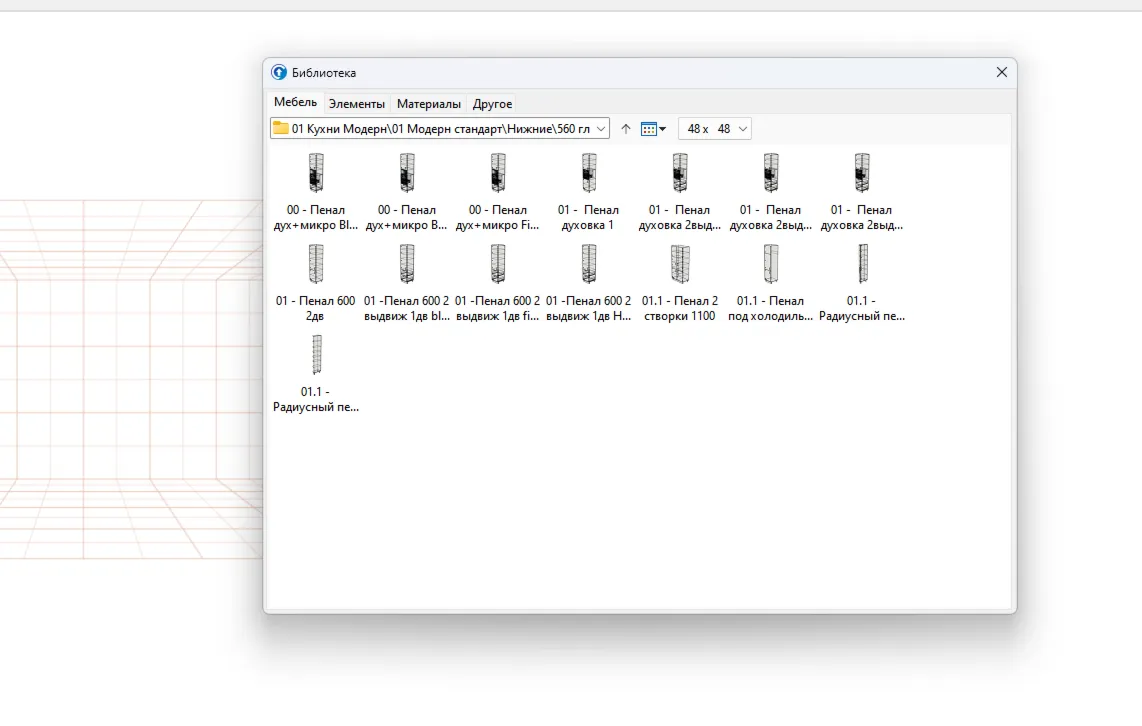Image resolution: width=1142 pixels, height=726 pixels.
Task: Select '01.1 - Пенал под холодиль...' item
Action: (x=771, y=283)
